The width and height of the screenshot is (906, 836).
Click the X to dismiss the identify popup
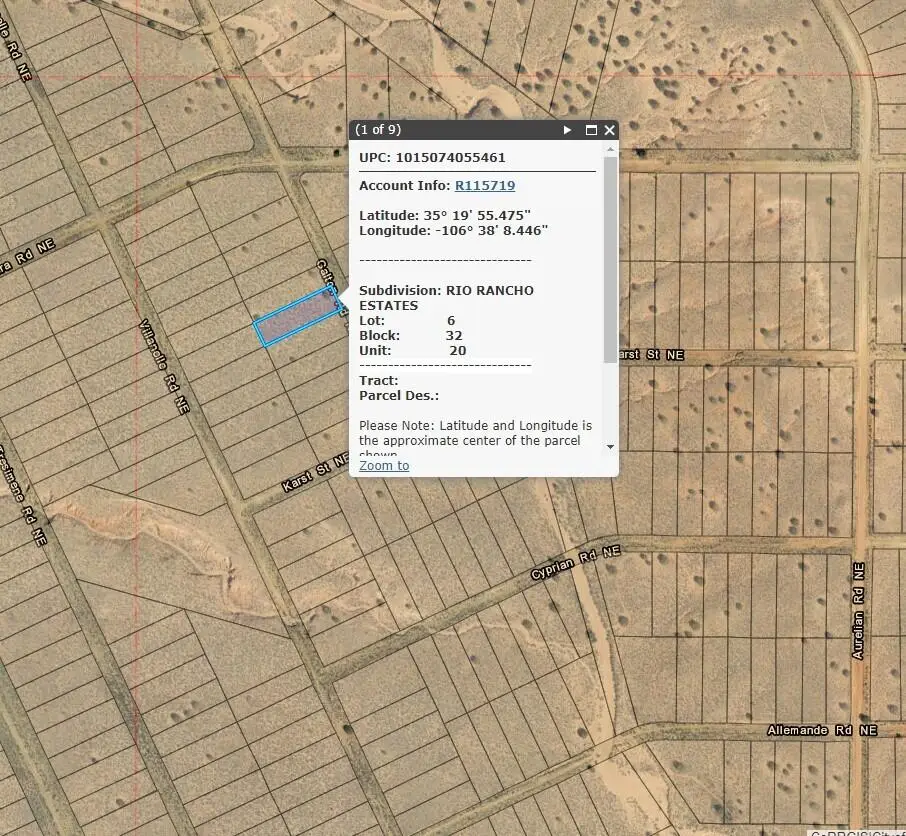(x=609, y=129)
